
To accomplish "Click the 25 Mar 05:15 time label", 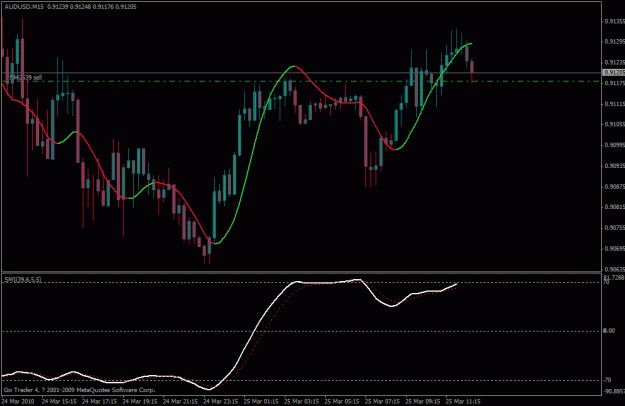I will tap(342, 401).
